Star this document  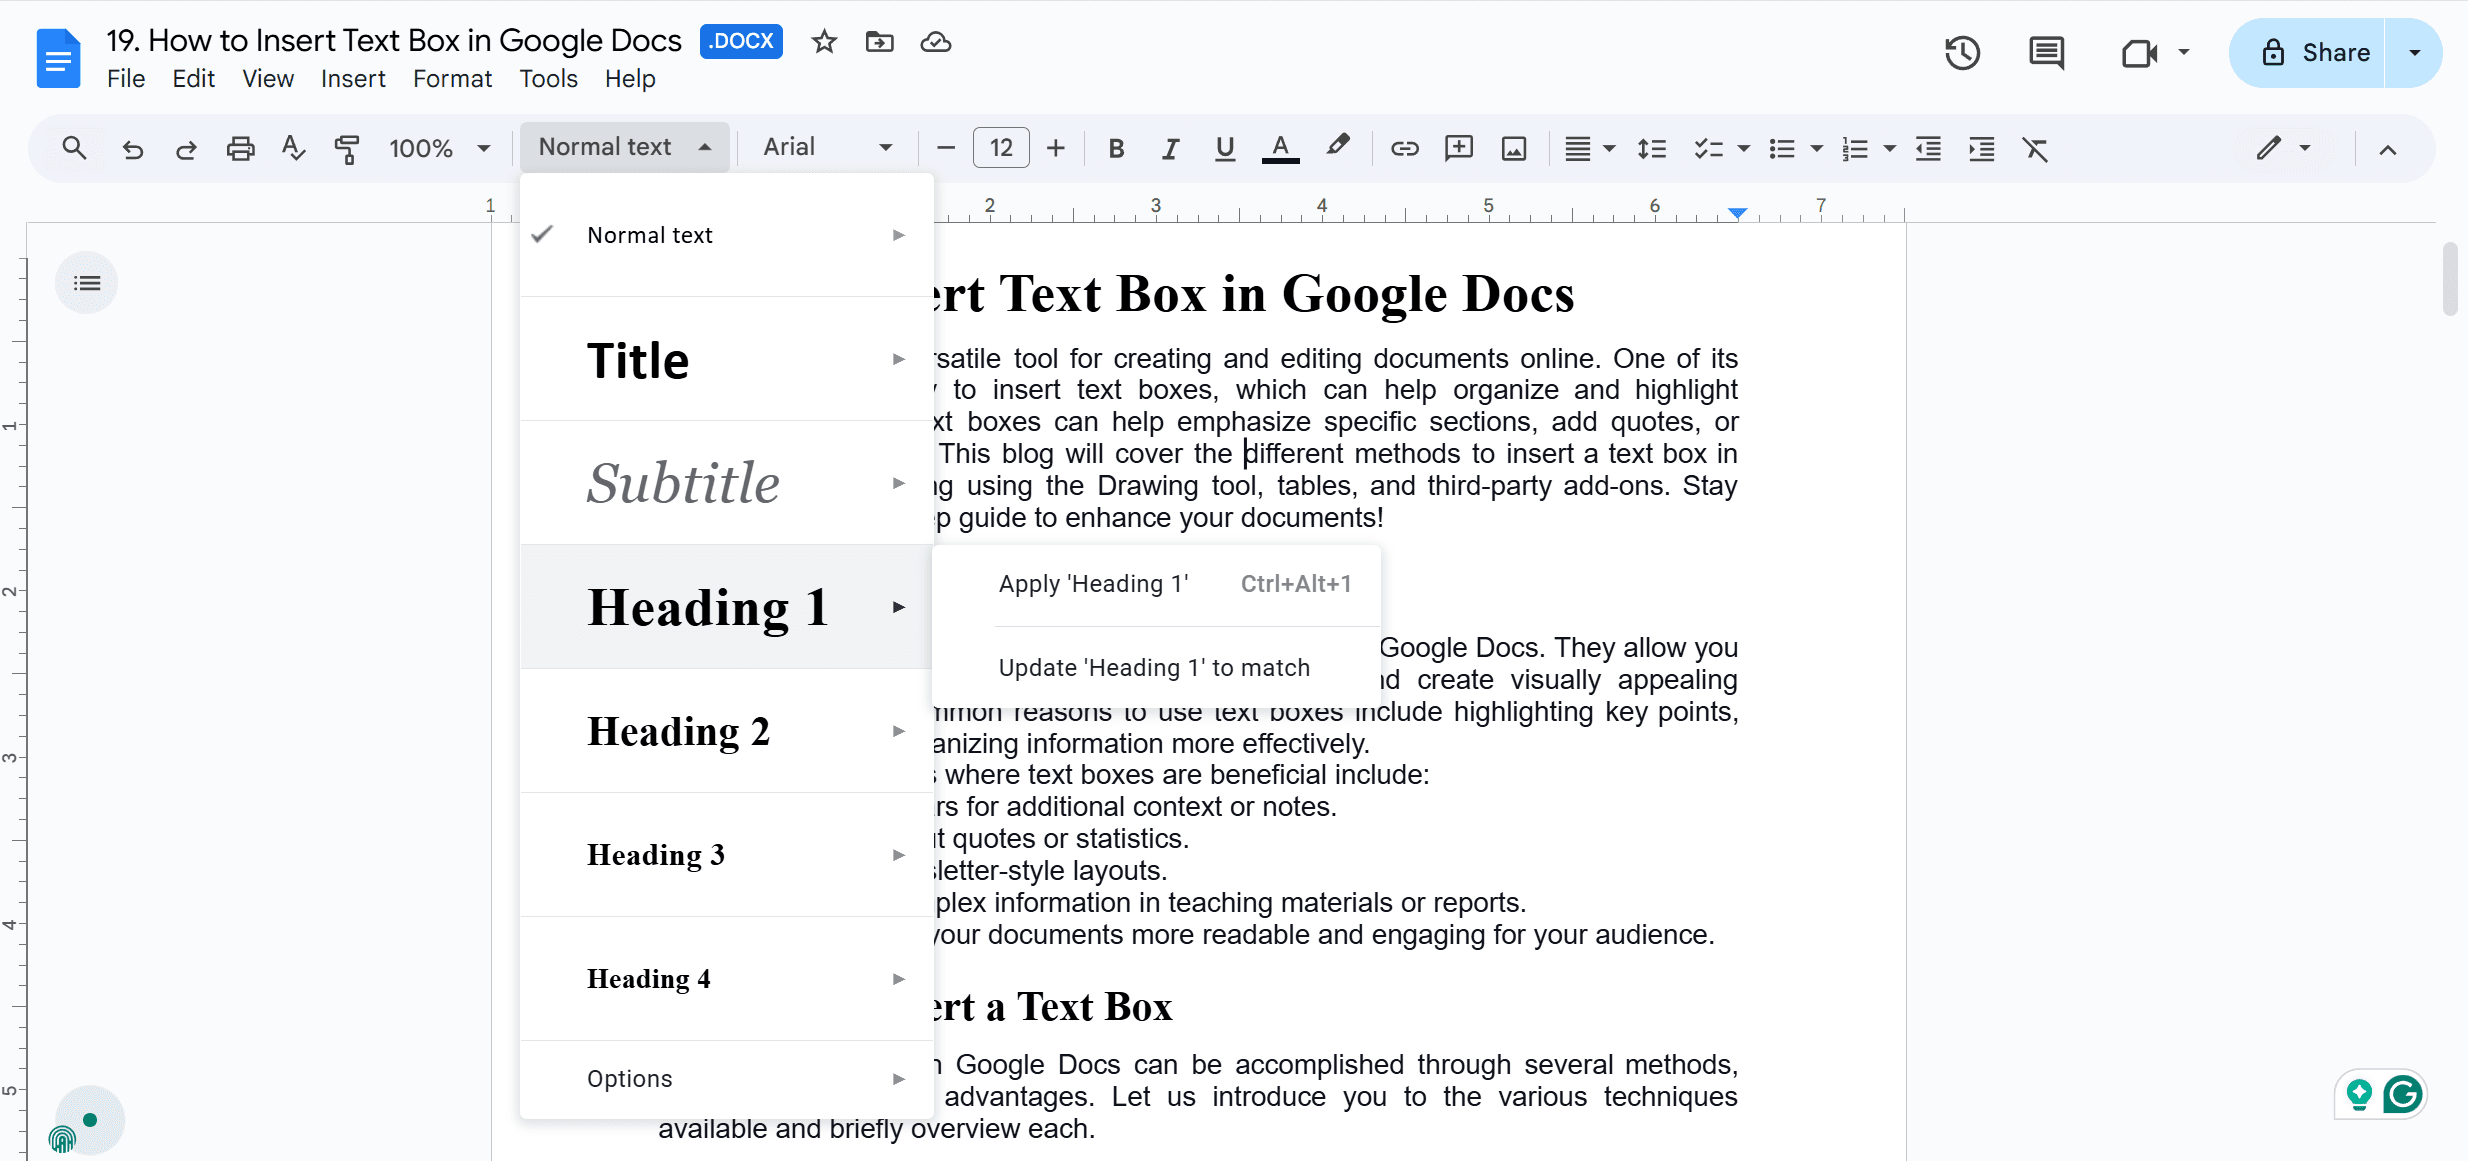[x=824, y=42]
